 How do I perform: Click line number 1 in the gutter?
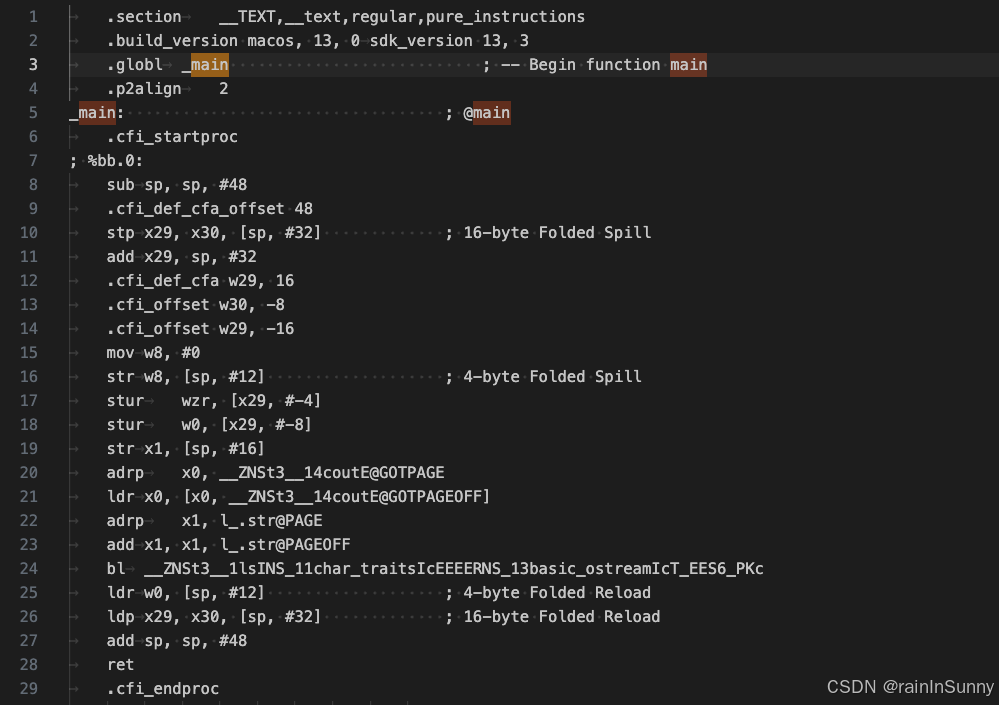33,17
